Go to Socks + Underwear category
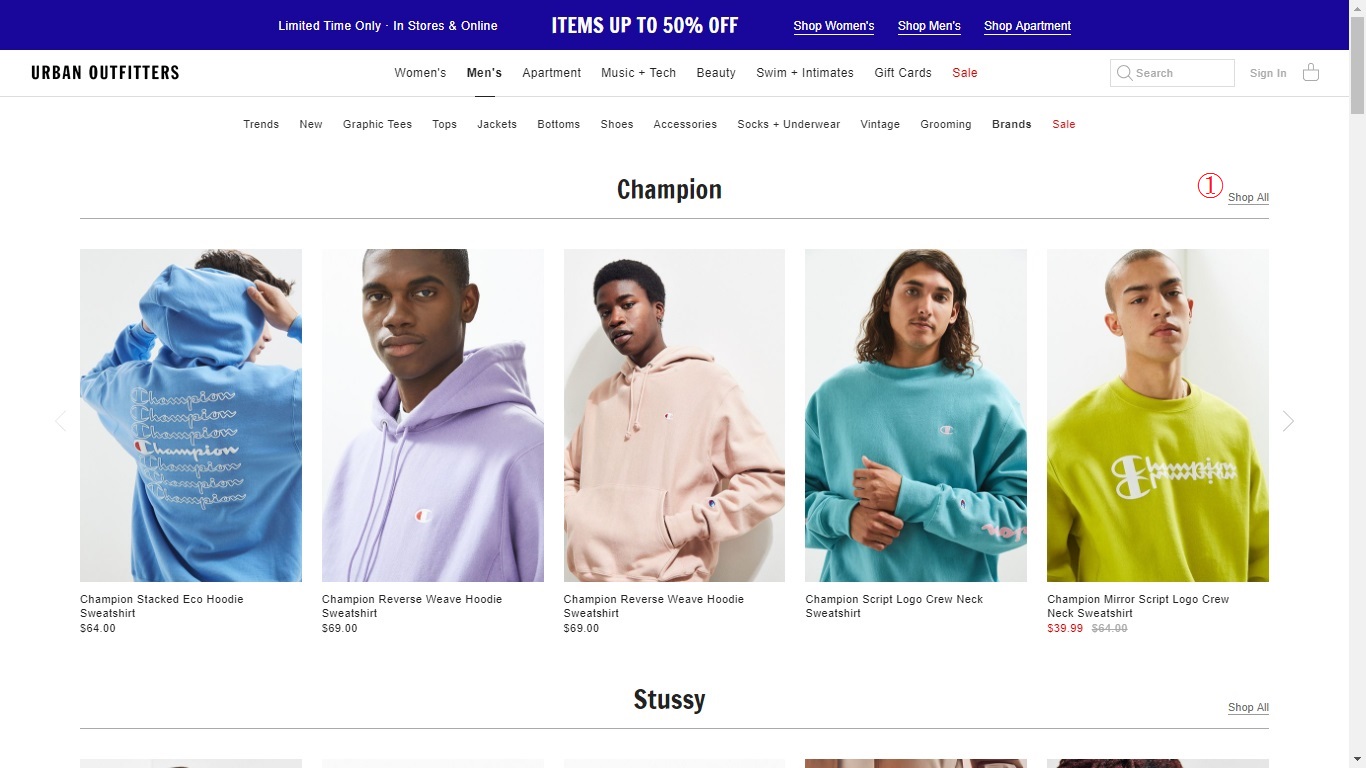 point(788,124)
